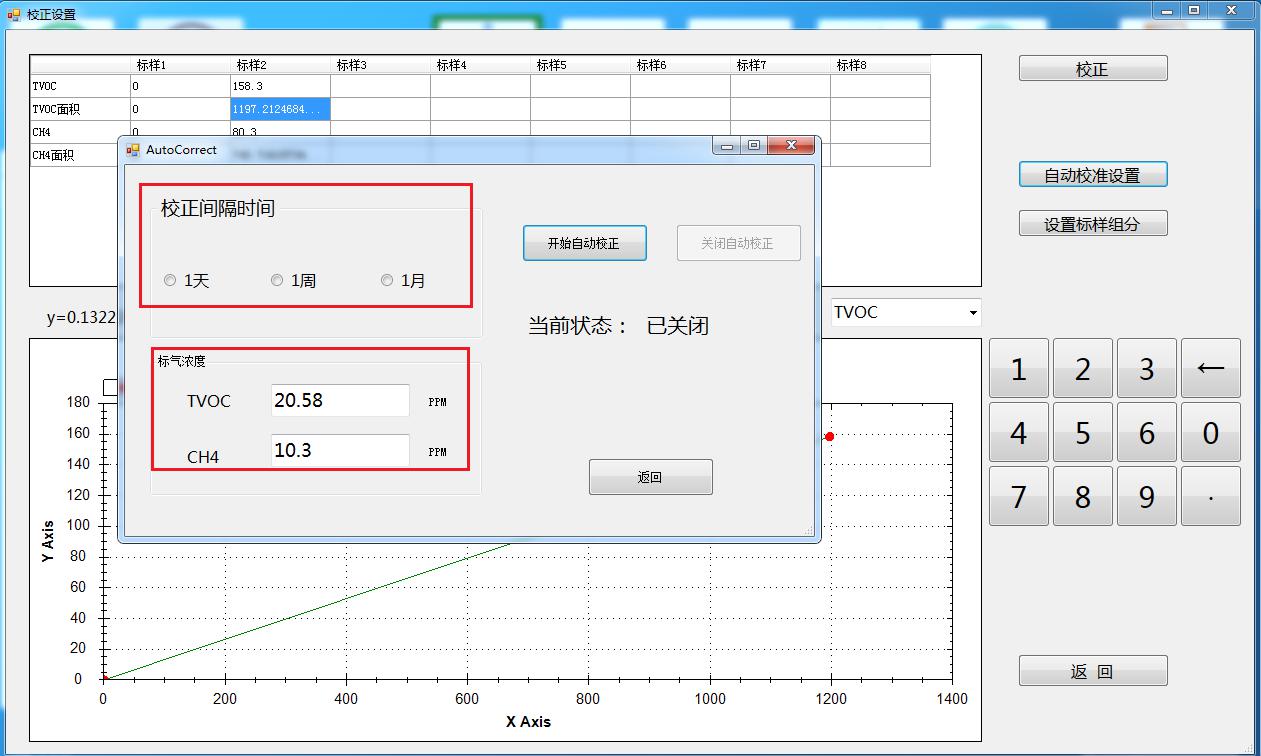Select the 1月 interval radio button
The image size is (1261, 756).
[x=387, y=281]
